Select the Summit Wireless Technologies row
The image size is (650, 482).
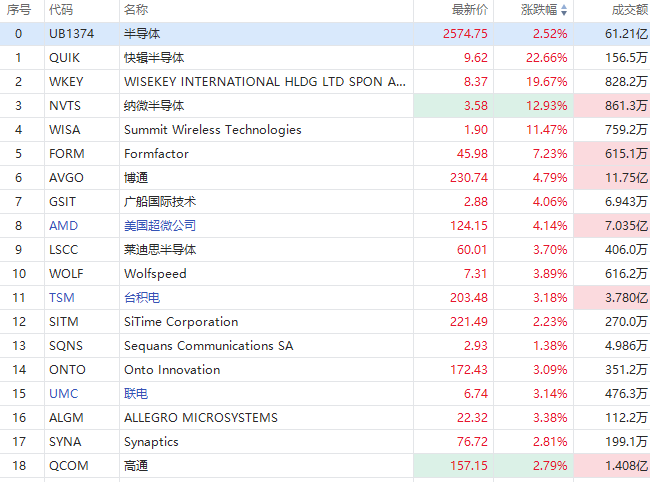tap(325, 130)
